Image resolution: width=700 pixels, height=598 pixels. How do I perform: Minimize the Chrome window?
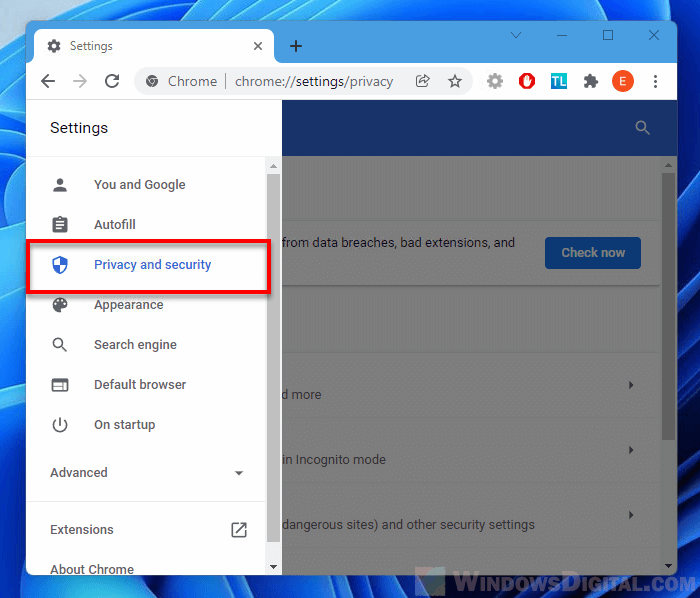pyautogui.click(x=562, y=35)
